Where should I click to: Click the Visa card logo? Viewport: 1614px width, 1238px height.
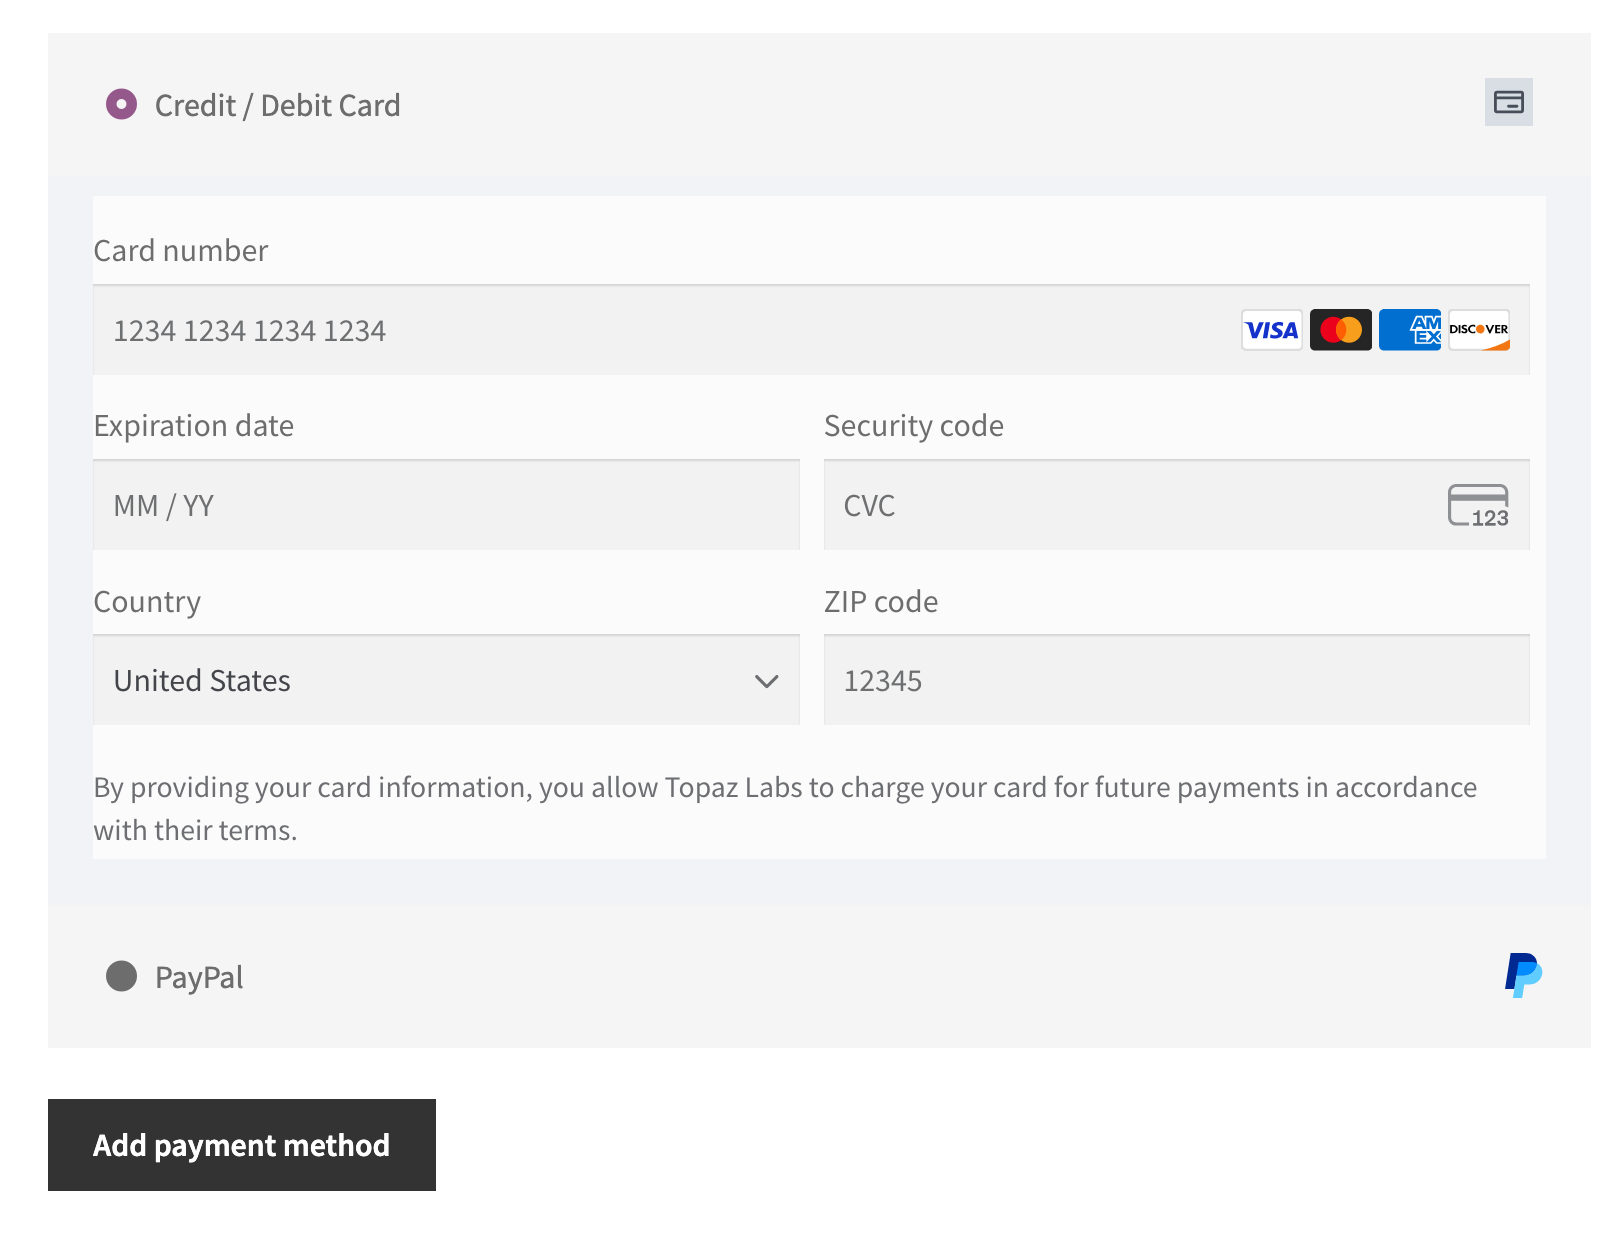coord(1271,330)
